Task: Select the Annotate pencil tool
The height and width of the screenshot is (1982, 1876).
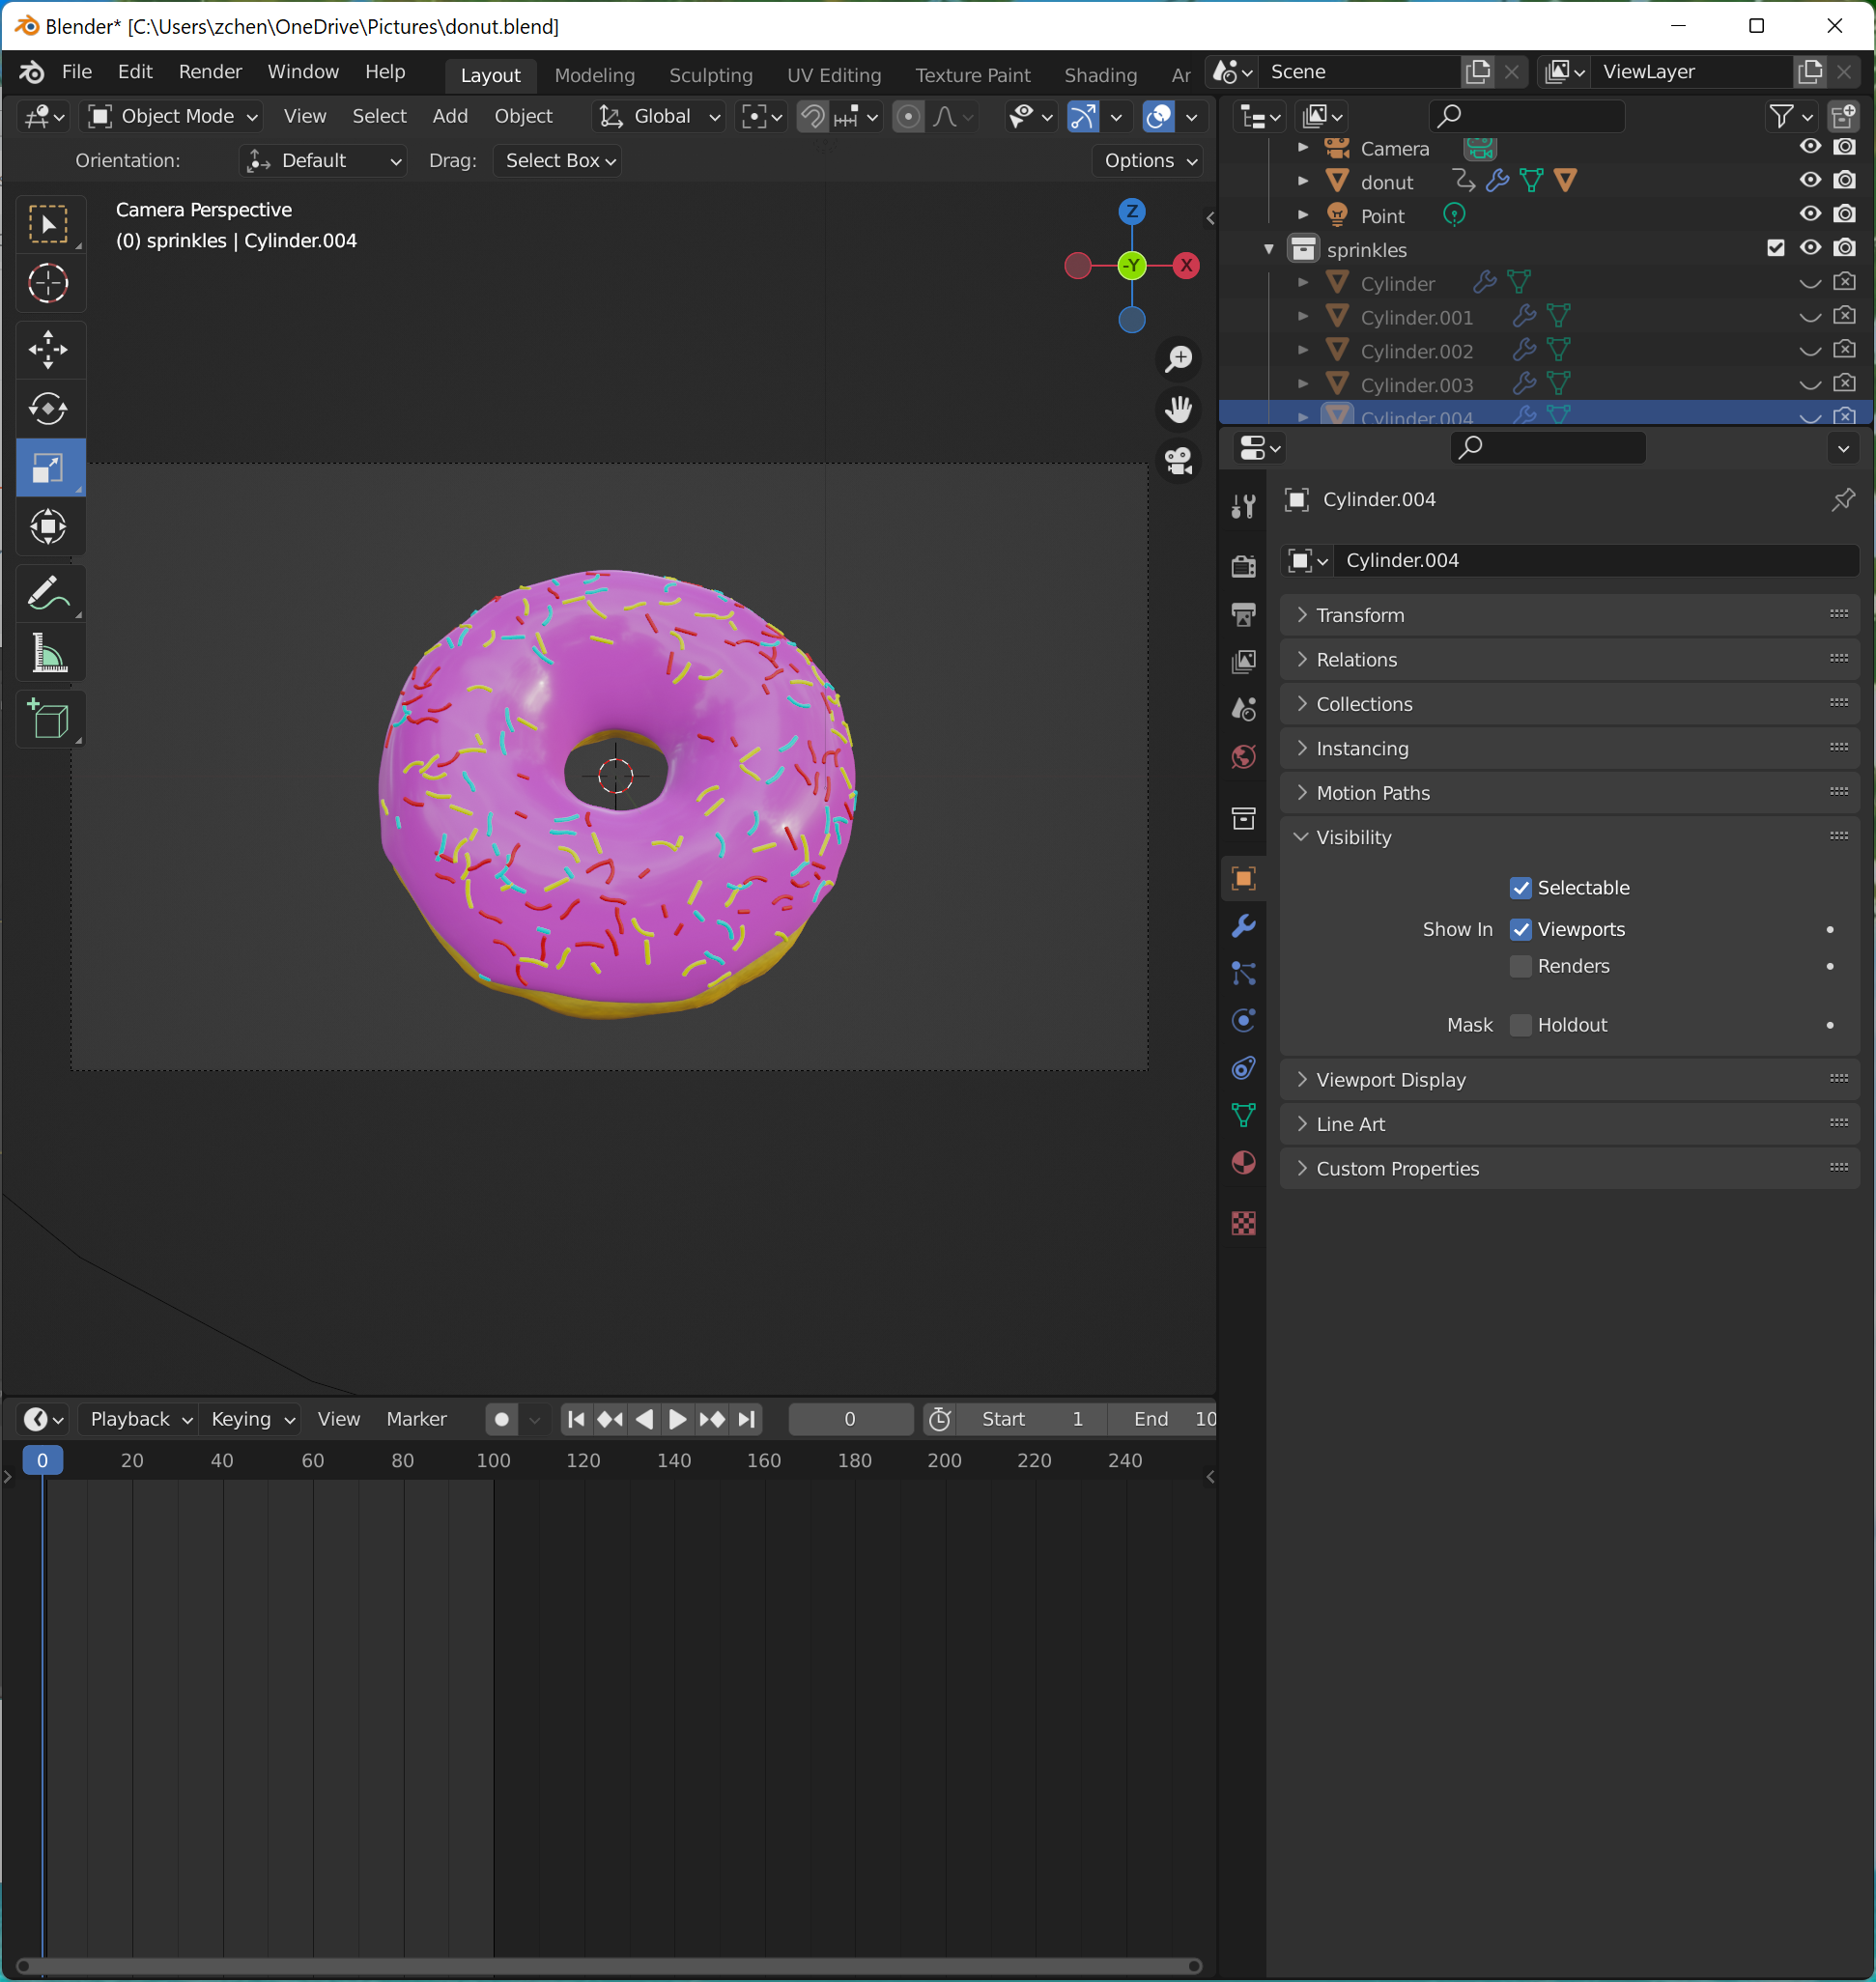Action: (48, 594)
